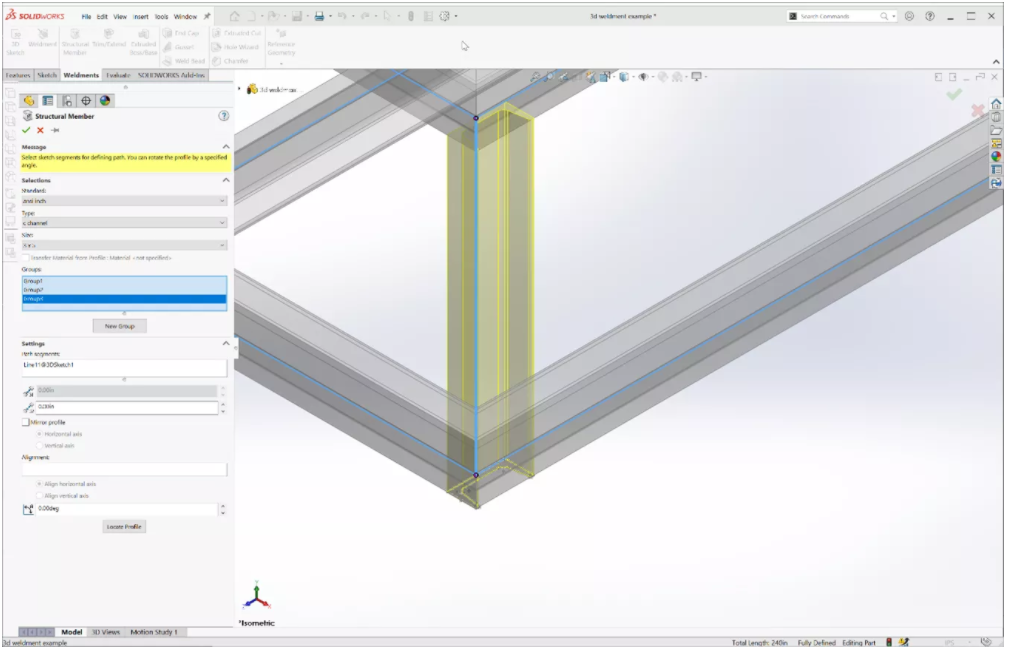
Task: Open the FeatureManager design tree tab icon
Action: [x=28, y=101]
